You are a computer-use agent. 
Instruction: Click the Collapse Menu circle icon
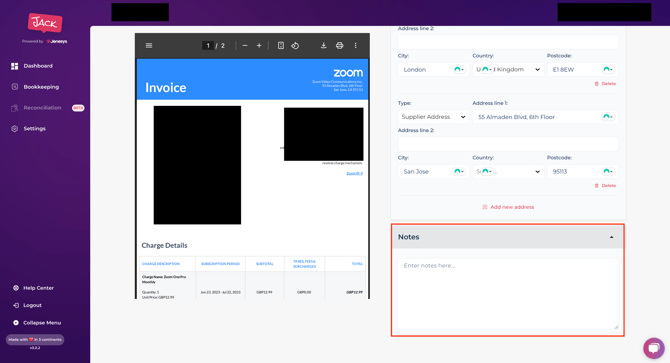pyautogui.click(x=16, y=323)
